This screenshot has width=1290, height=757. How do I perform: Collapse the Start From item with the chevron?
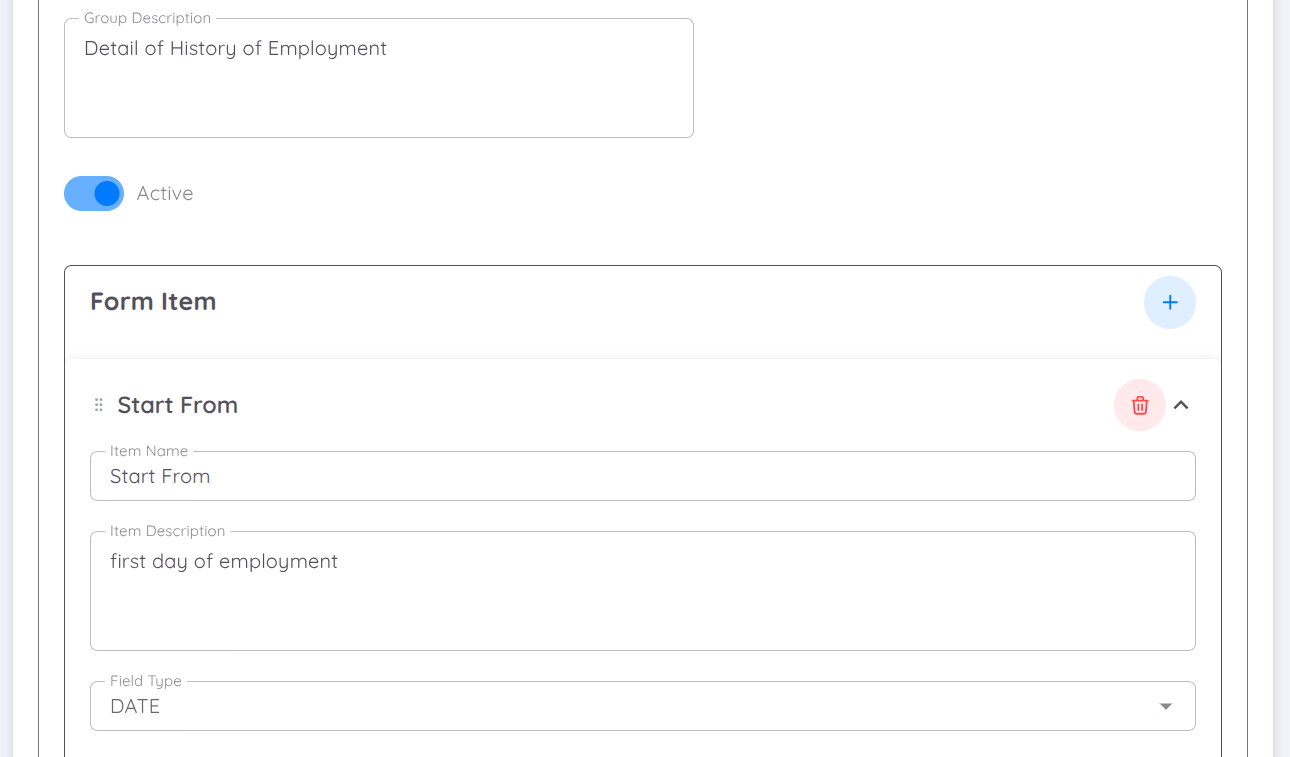(1181, 405)
